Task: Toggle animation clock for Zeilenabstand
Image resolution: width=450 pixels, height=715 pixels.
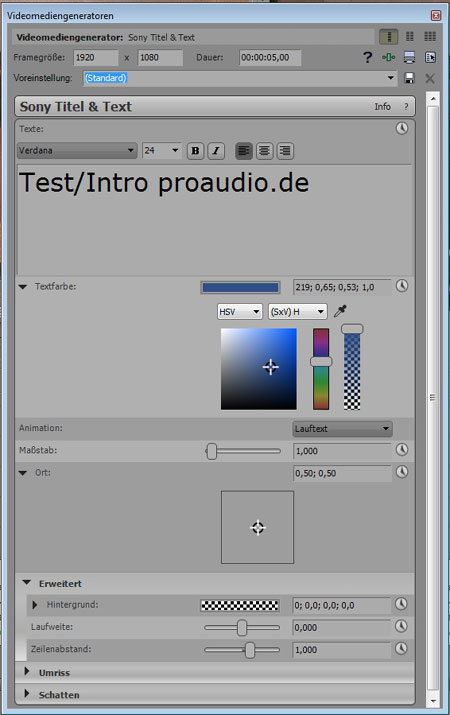Action: tap(401, 648)
